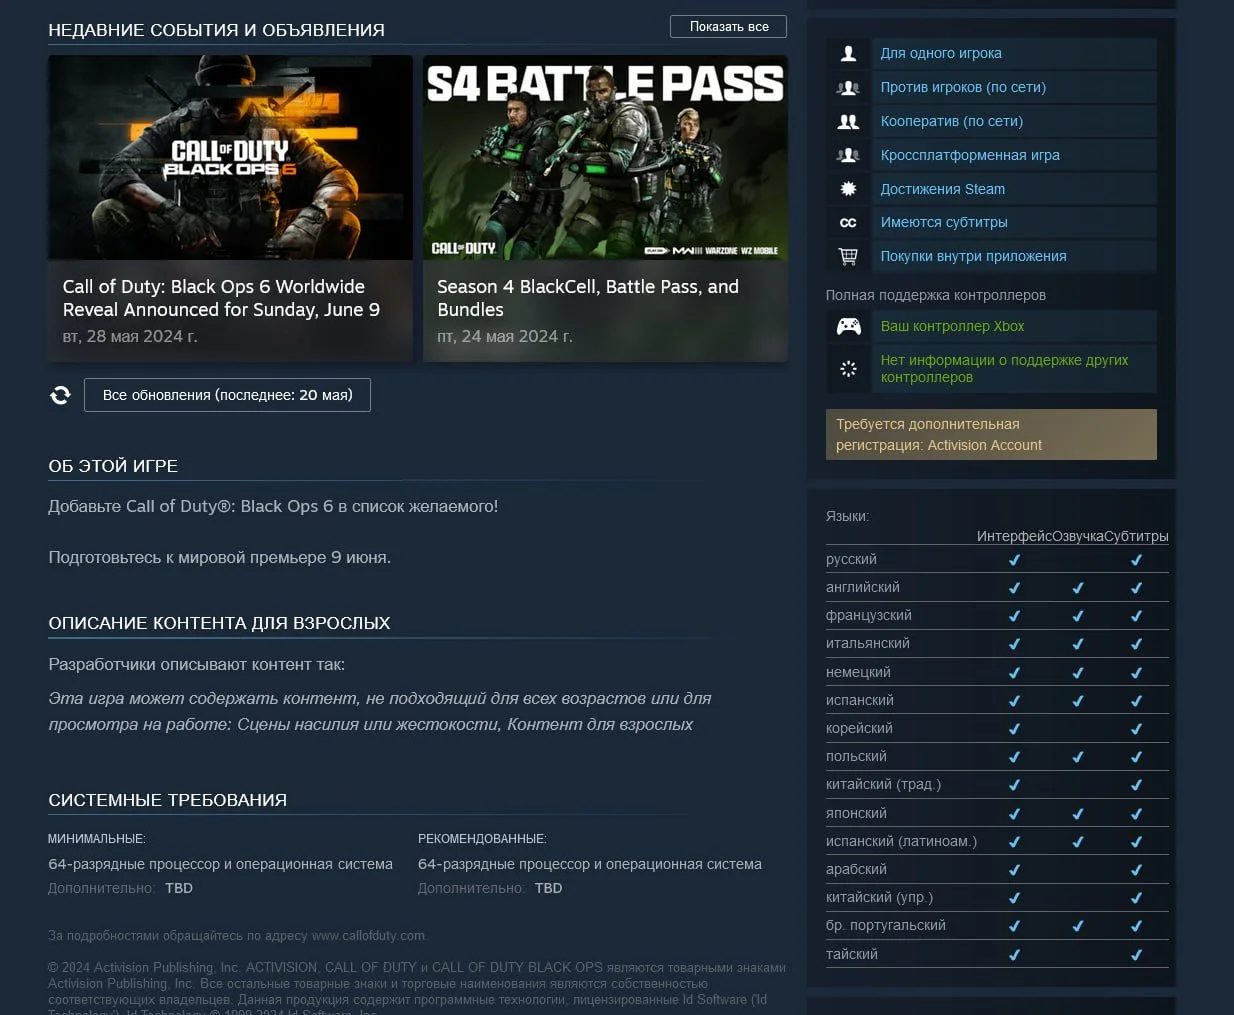This screenshot has width=1234, height=1015.
Task: Click voice-over checkmark in японский row
Action: [1078, 814]
